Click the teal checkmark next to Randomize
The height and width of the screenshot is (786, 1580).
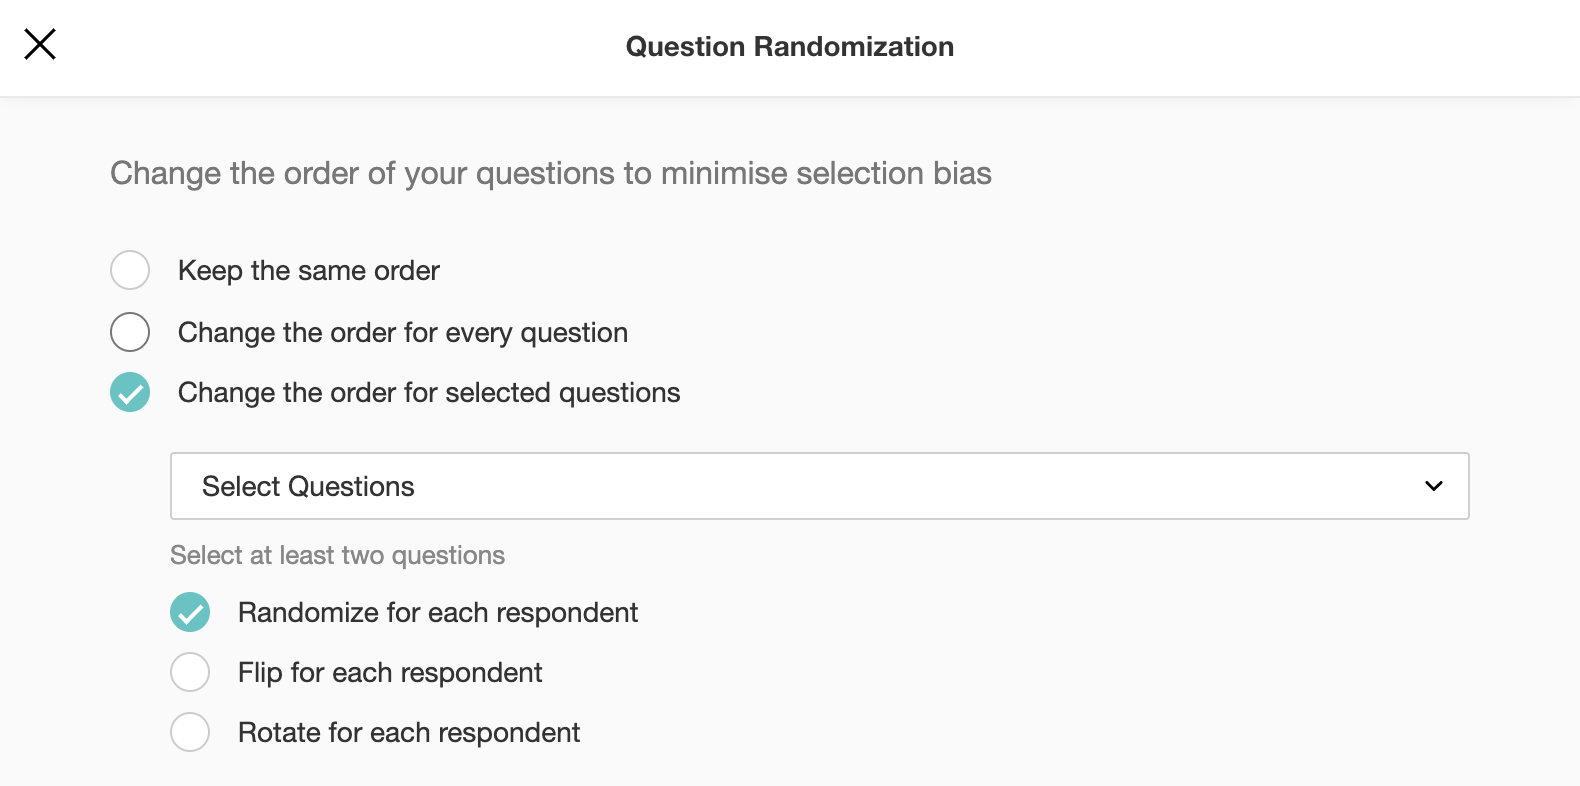(x=190, y=612)
